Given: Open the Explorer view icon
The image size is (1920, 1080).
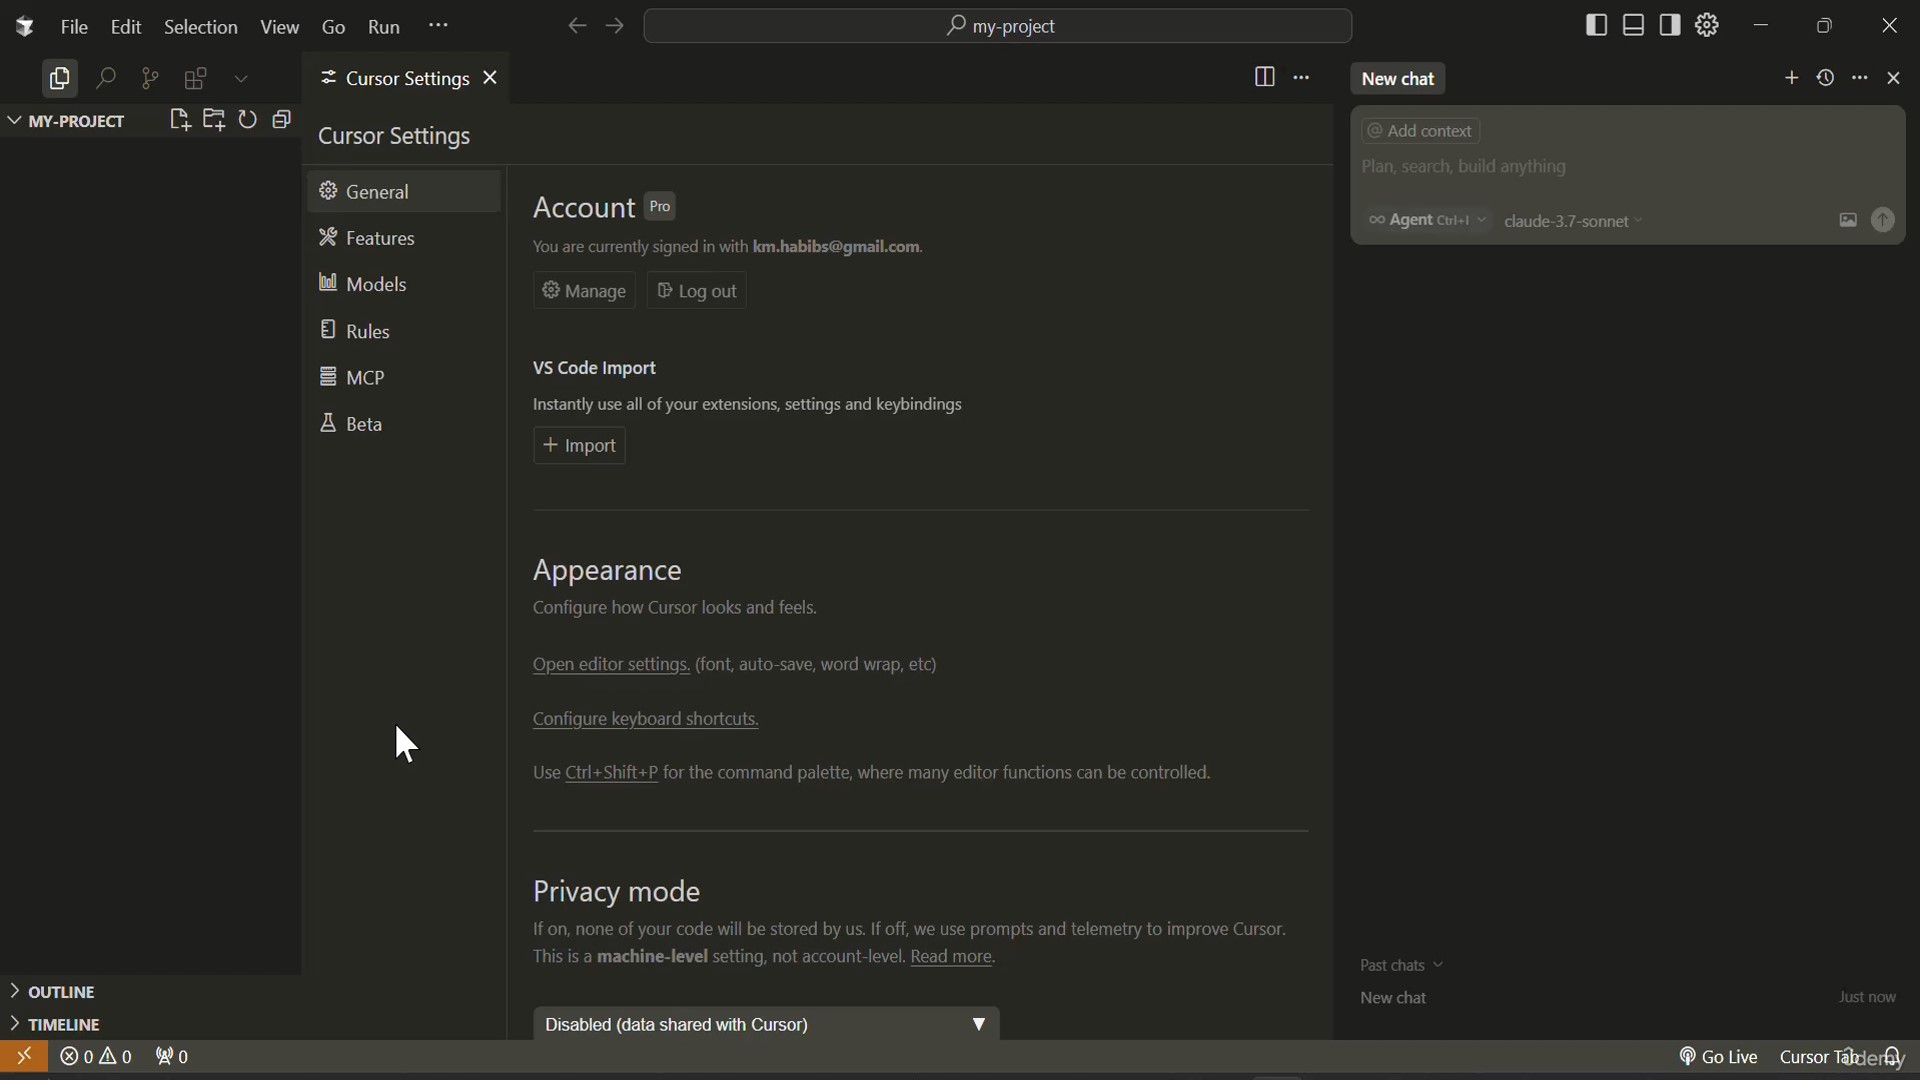Looking at the screenshot, I should pos(59,79).
